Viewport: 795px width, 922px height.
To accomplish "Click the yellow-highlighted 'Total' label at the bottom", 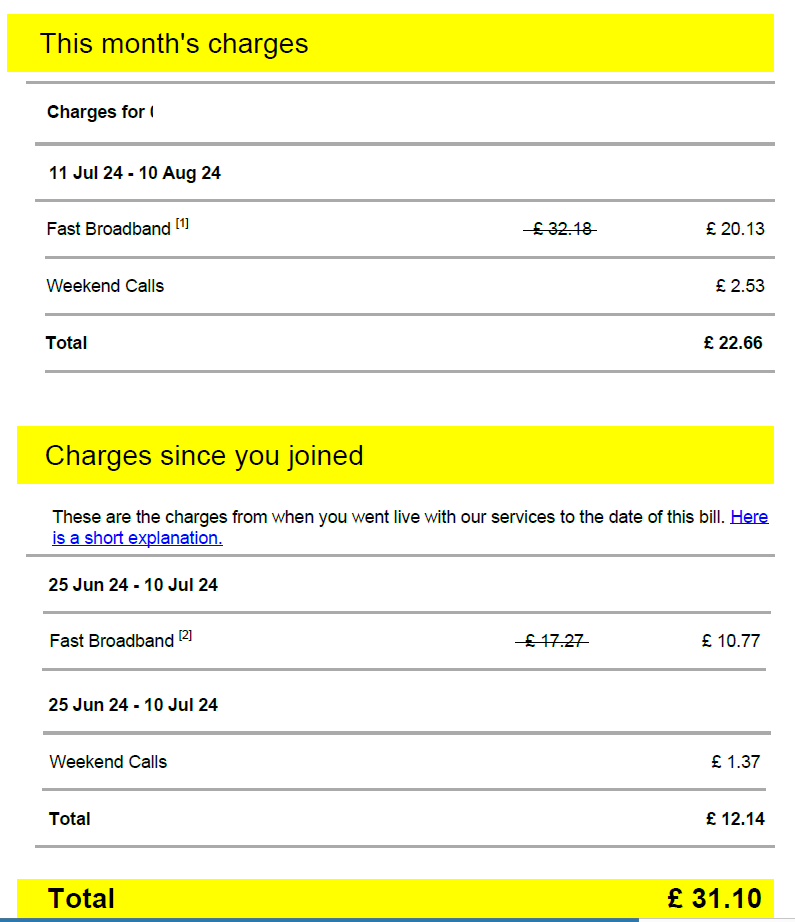I will point(81,898).
